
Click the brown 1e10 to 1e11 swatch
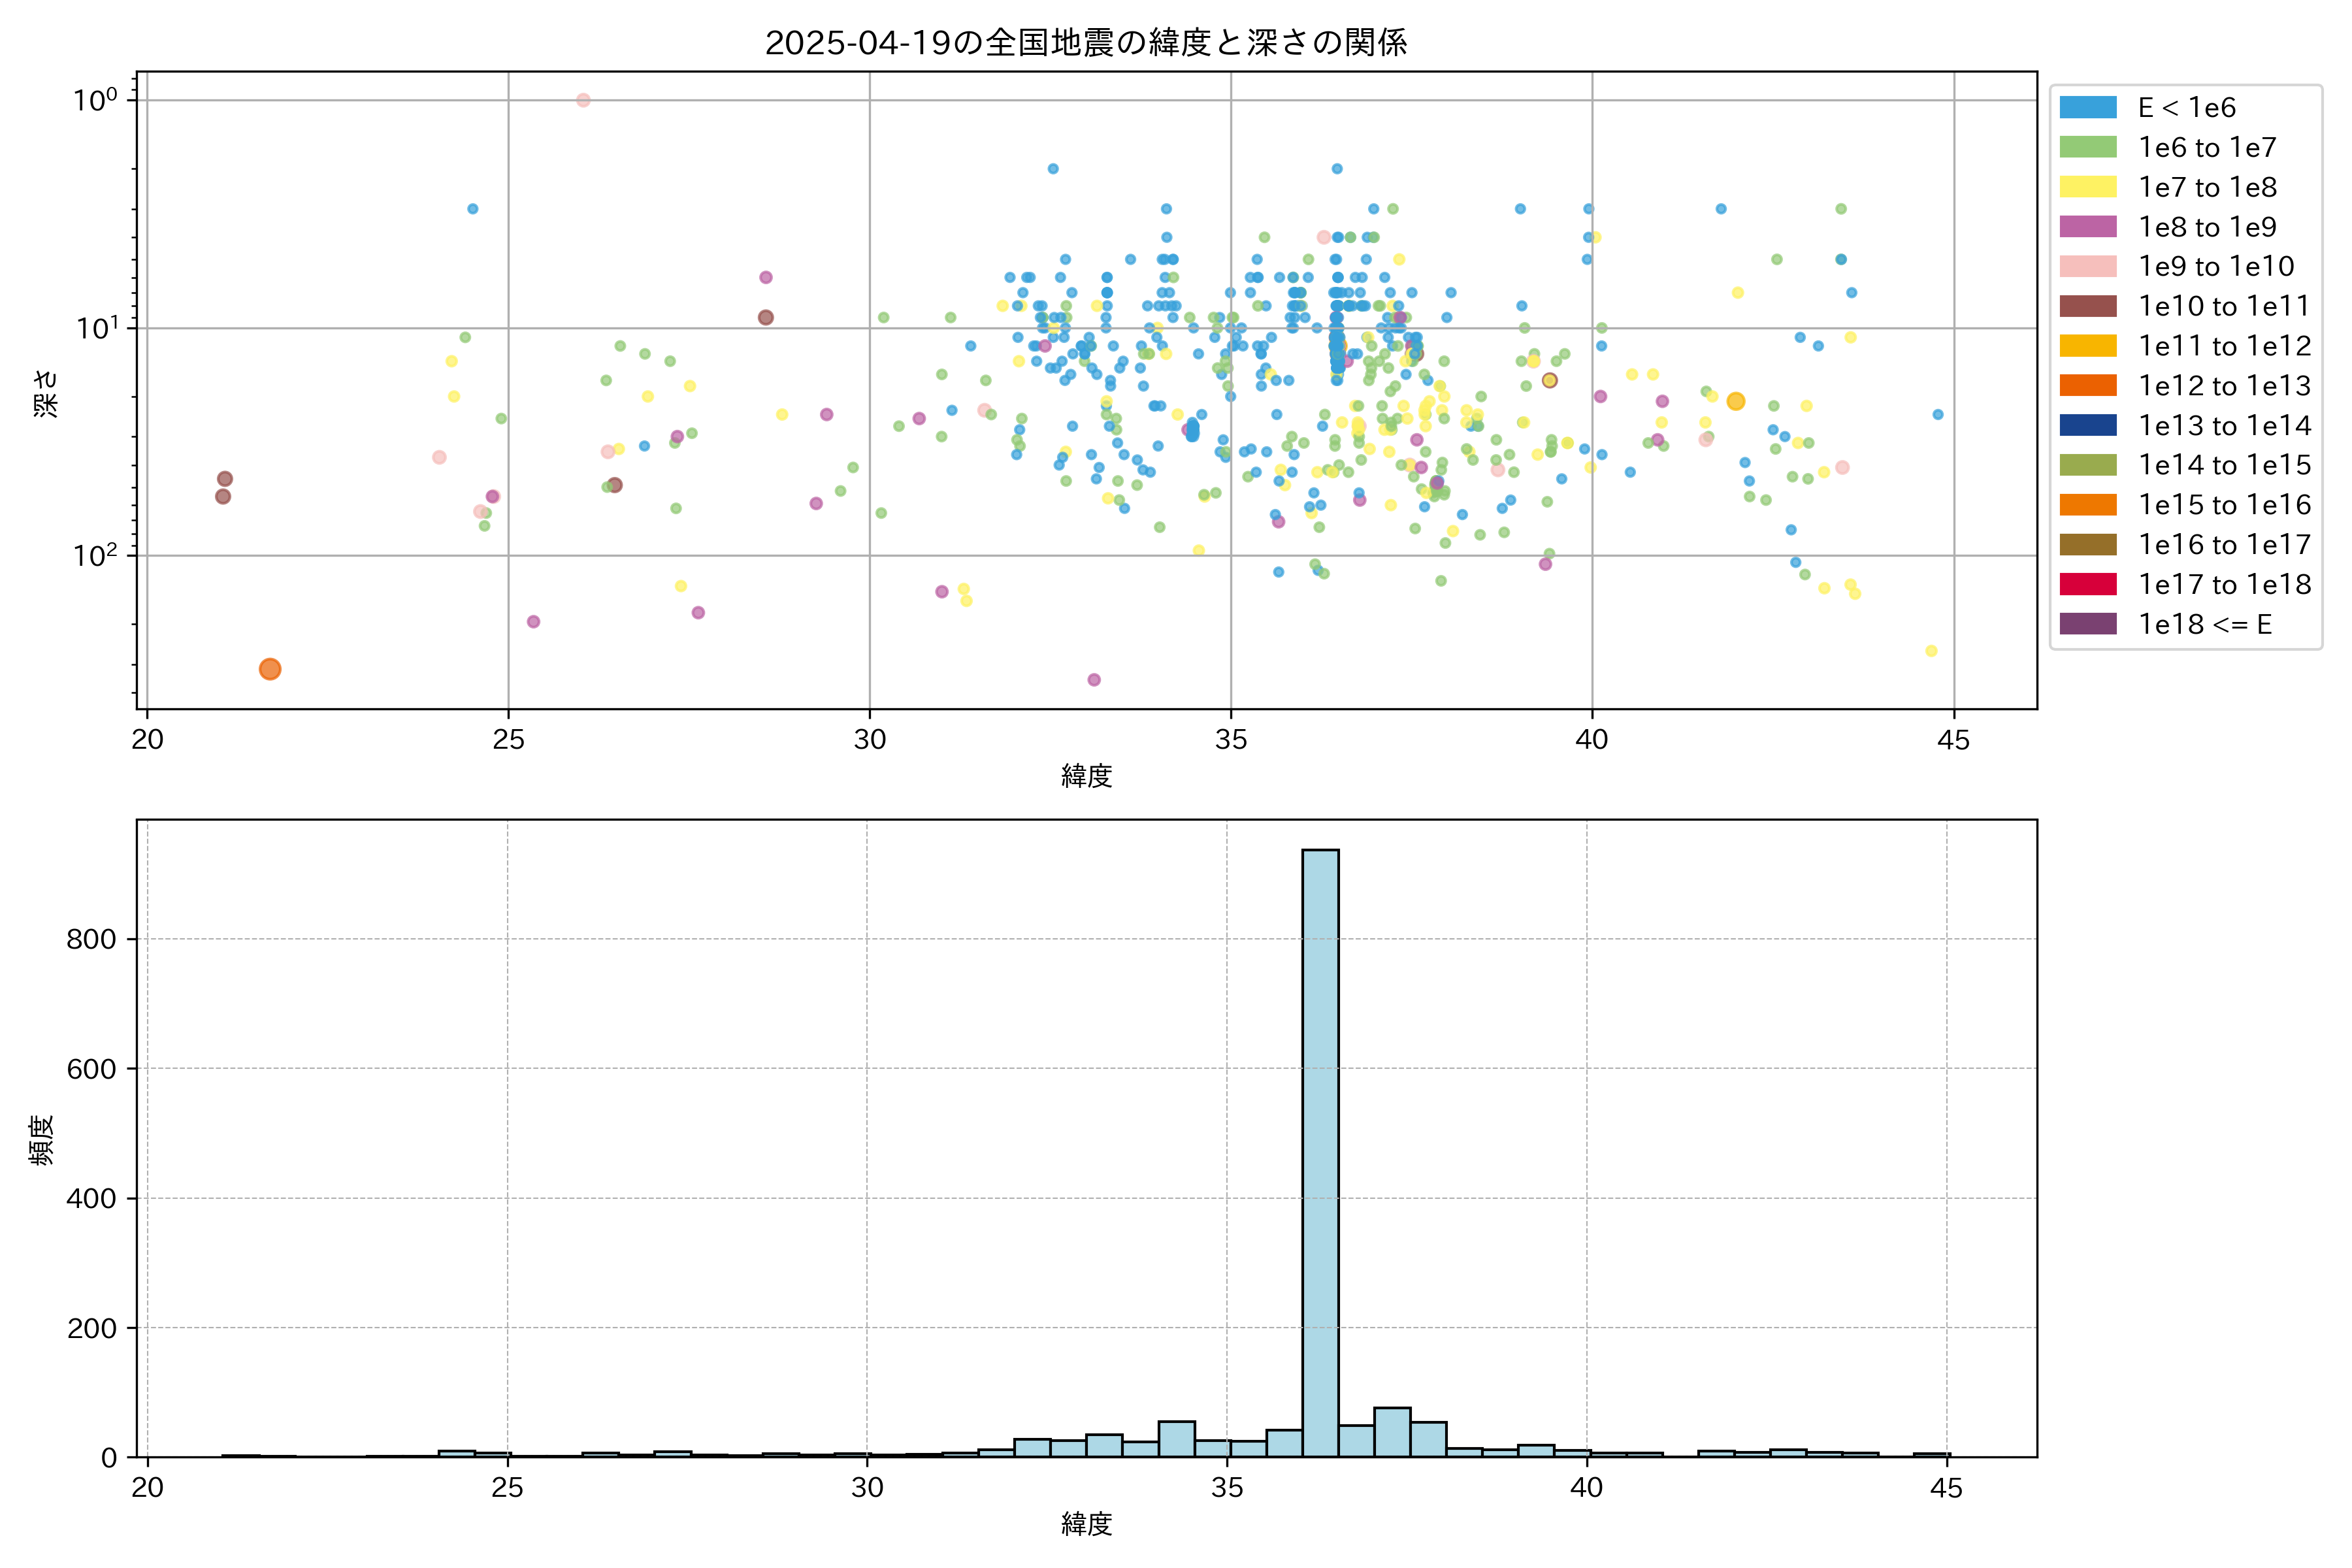pos(2087,306)
